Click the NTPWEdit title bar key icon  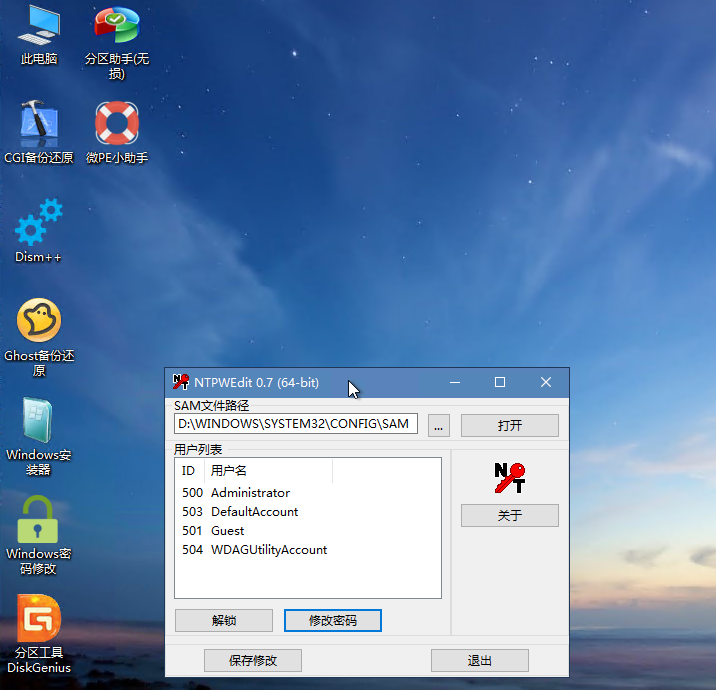tap(181, 382)
